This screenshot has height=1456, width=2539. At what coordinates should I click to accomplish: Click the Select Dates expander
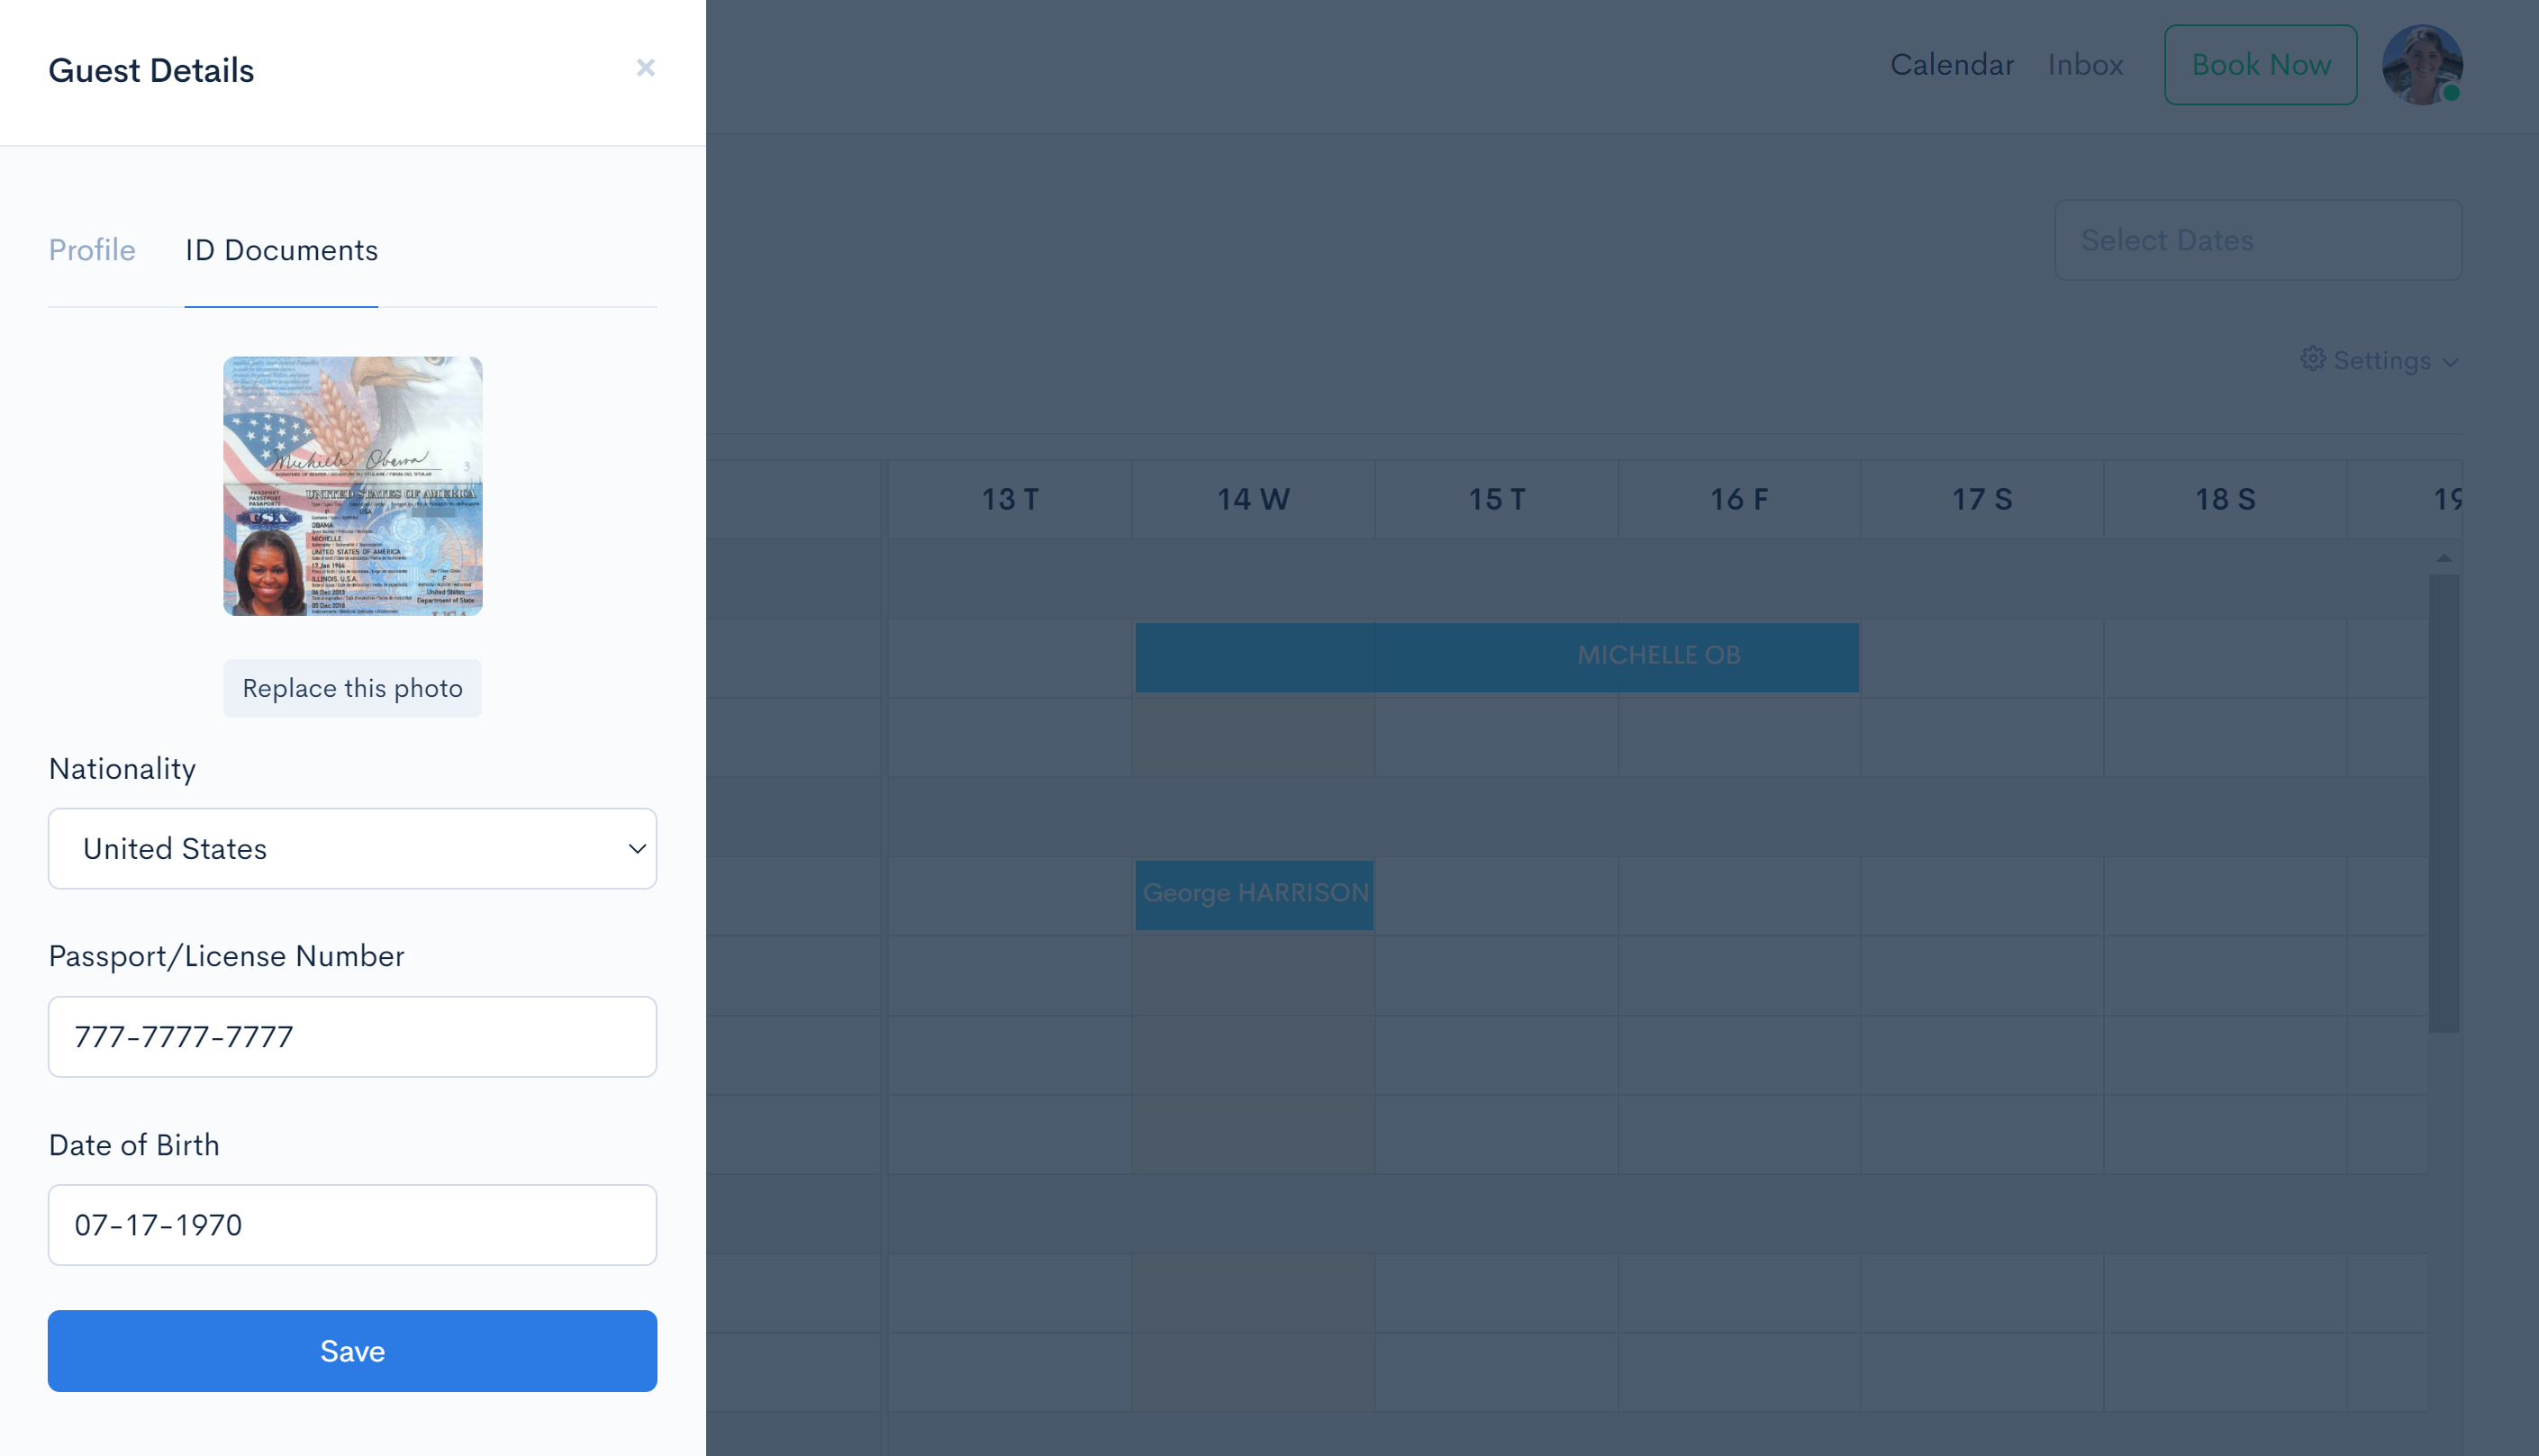2256,239
